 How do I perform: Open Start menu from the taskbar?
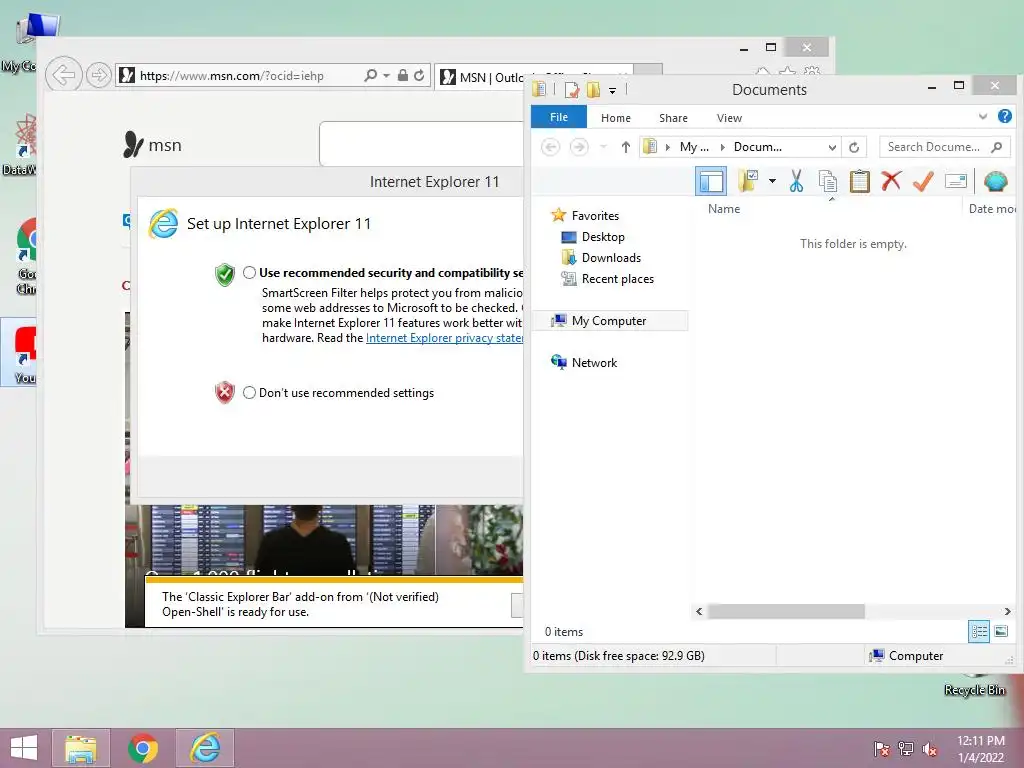point(24,748)
